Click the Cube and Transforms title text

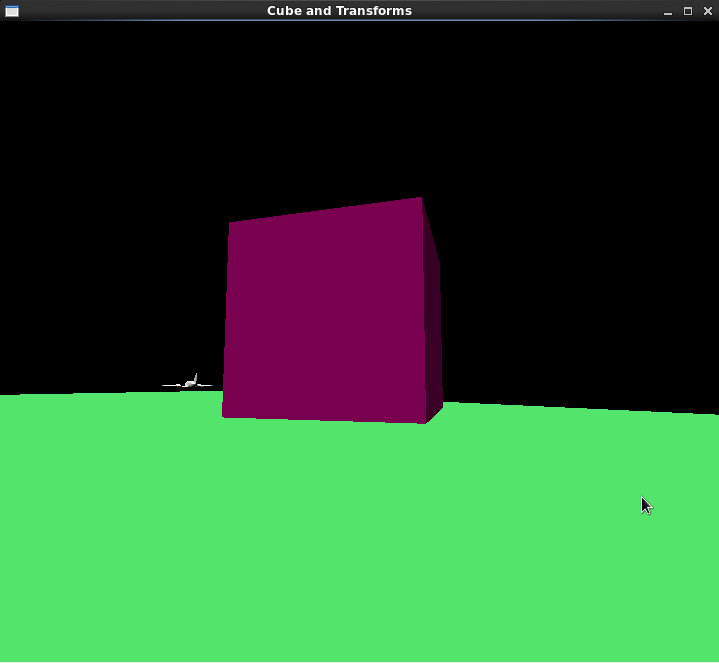339,11
